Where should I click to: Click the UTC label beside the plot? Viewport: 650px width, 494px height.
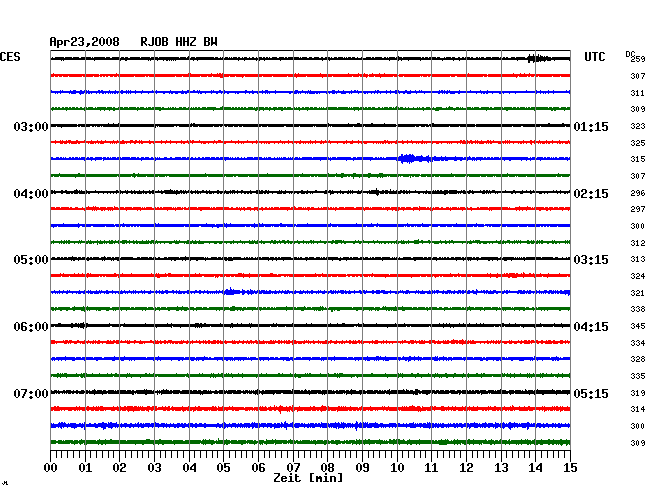[x=594, y=57]
